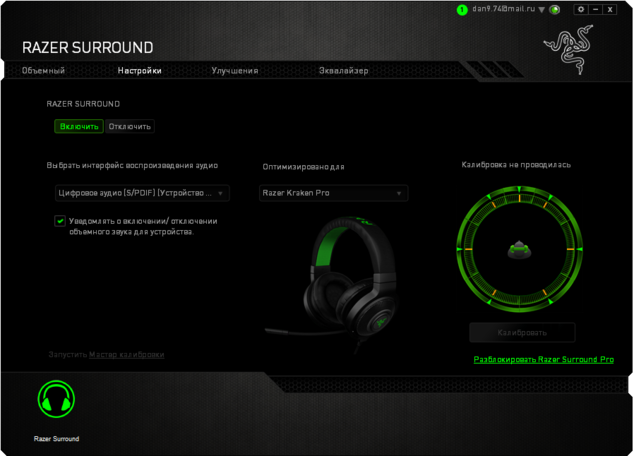634x456 pixels.
Task: Close the Razer Surround window
Action: pyautogui.click(x=610, y=9)
